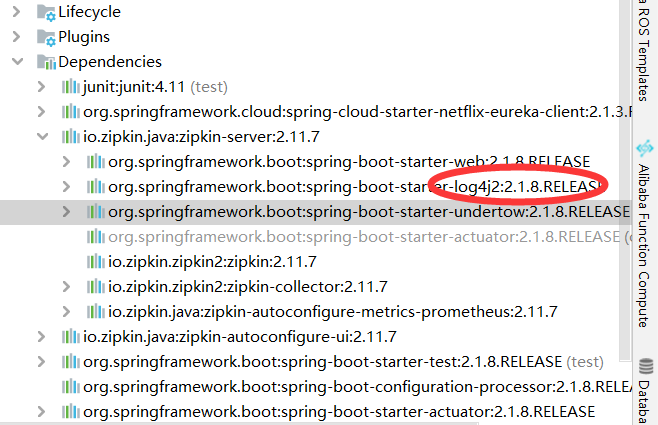658x425 pixels.
Task: Click the configuration-processor library icon
Action: pyautogui.click(x=70, y=386)
